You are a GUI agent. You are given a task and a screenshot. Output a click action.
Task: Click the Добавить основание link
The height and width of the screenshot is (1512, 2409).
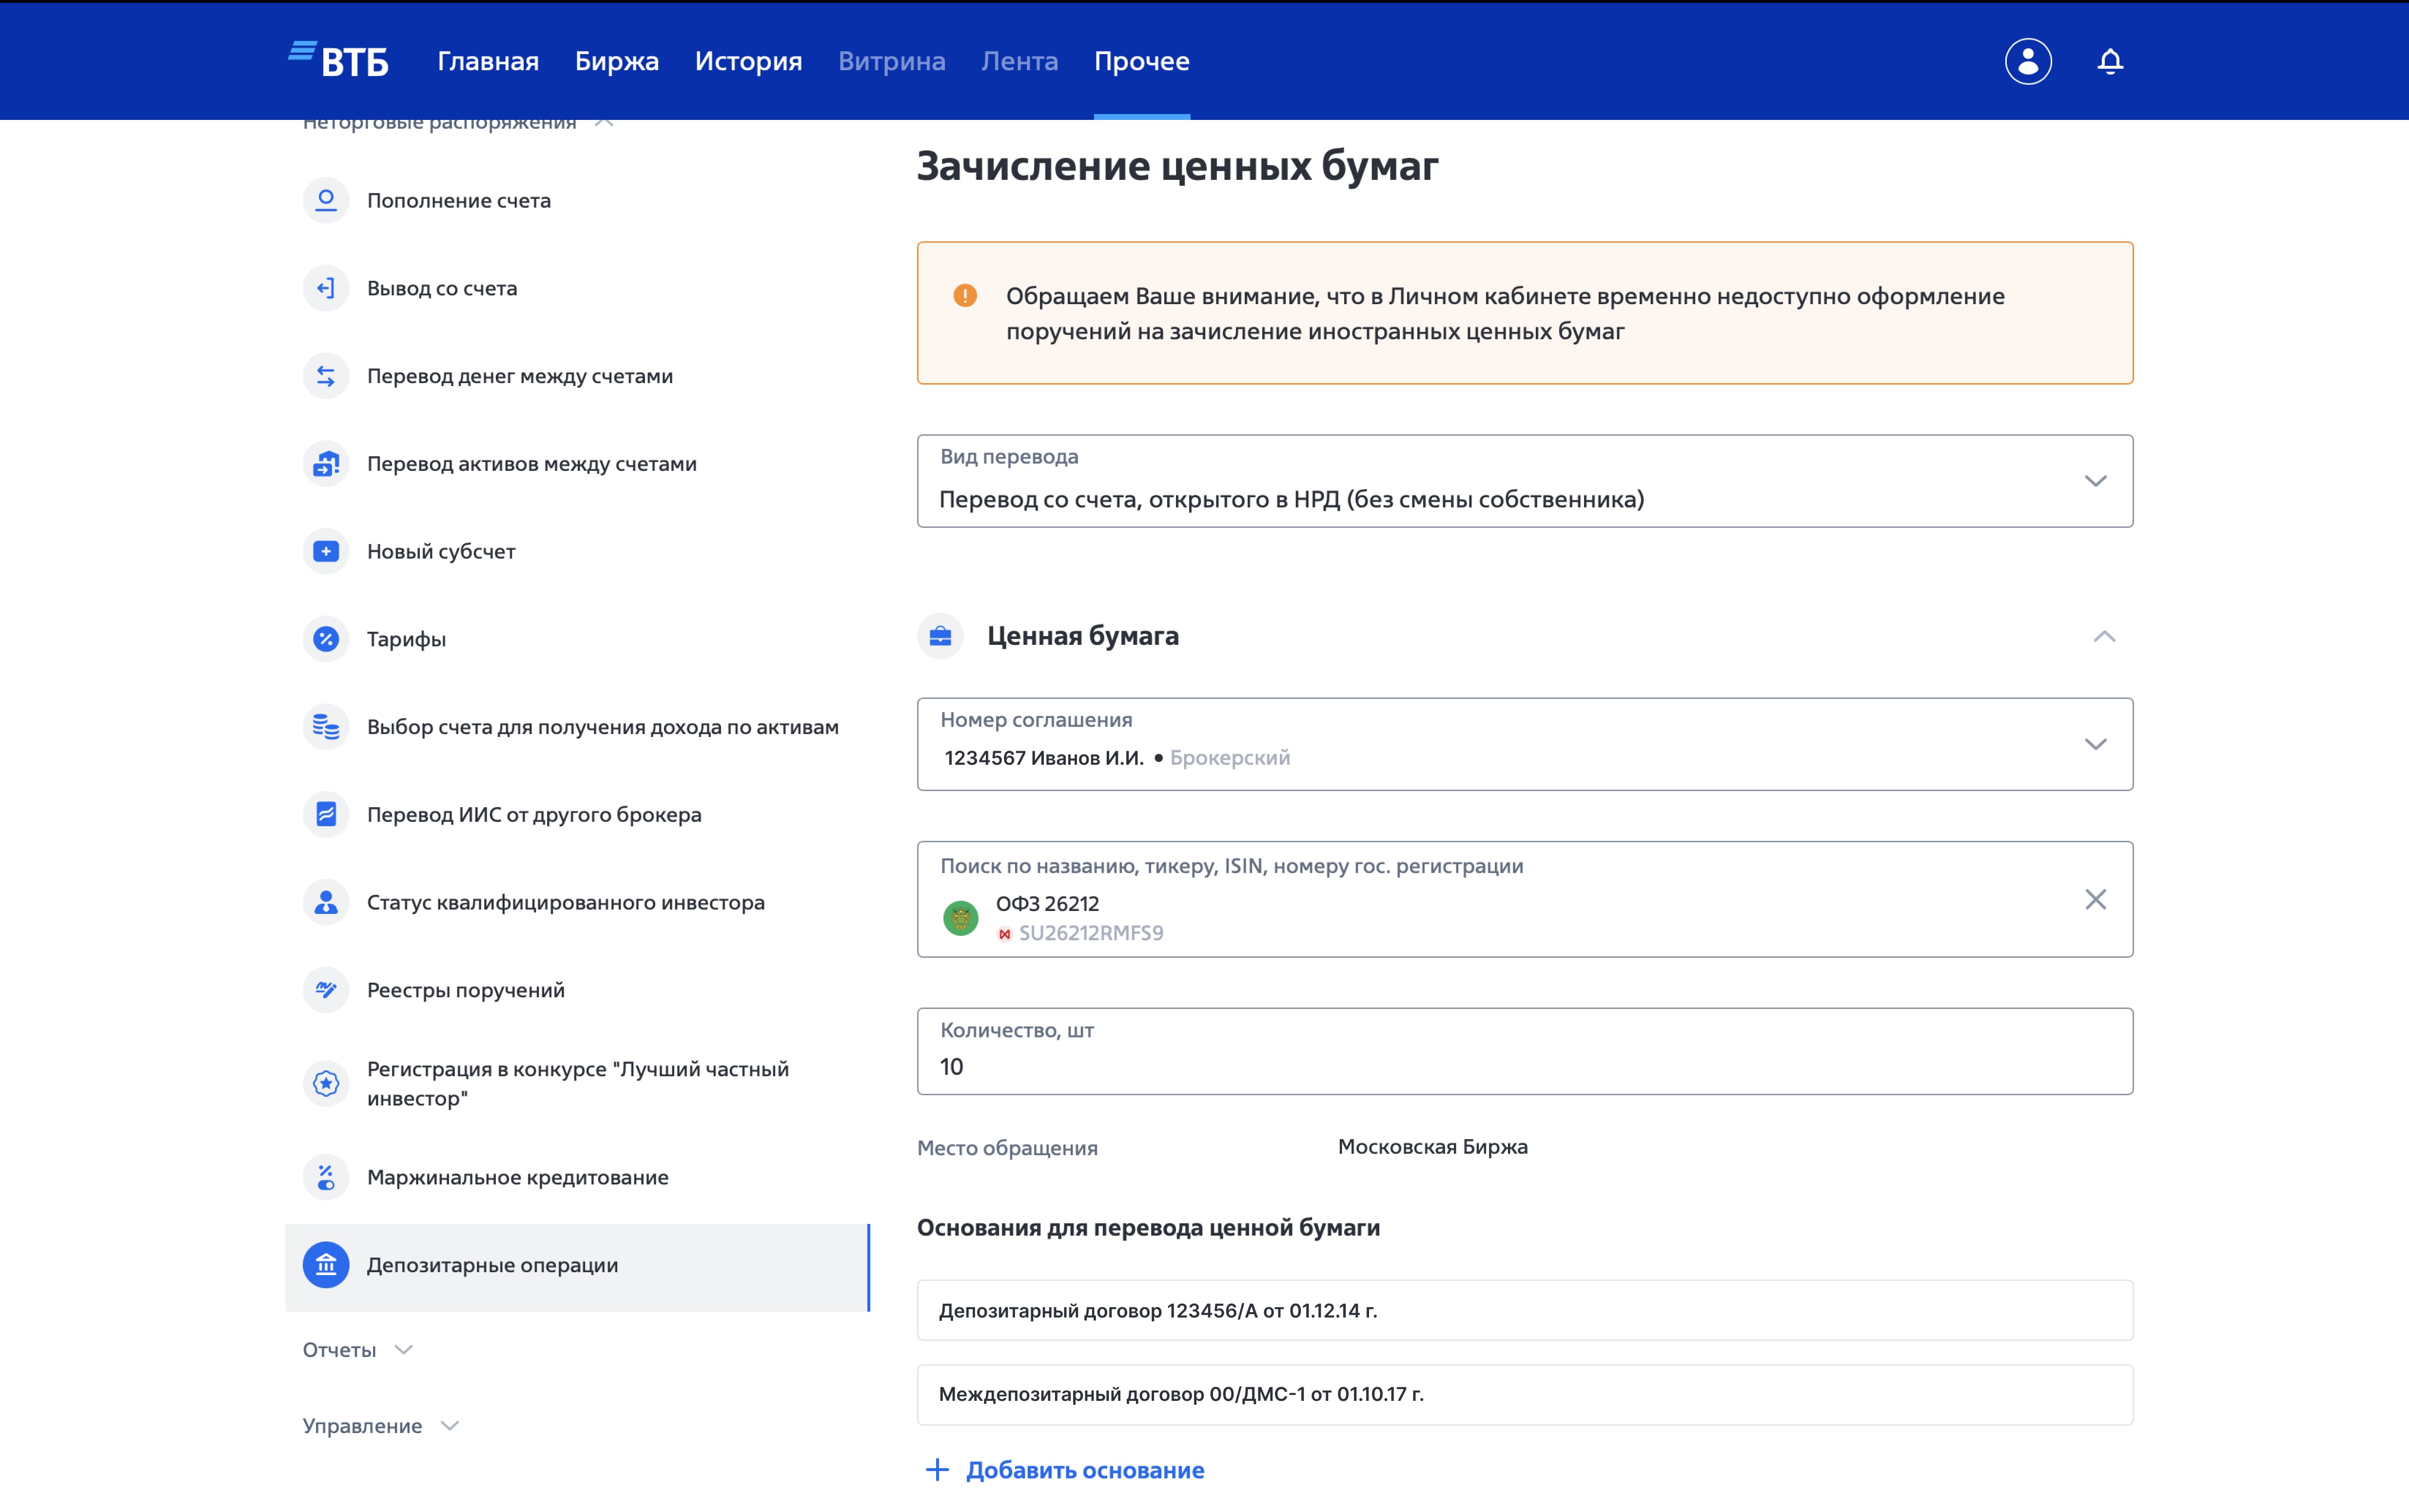coord(1085,1470)
